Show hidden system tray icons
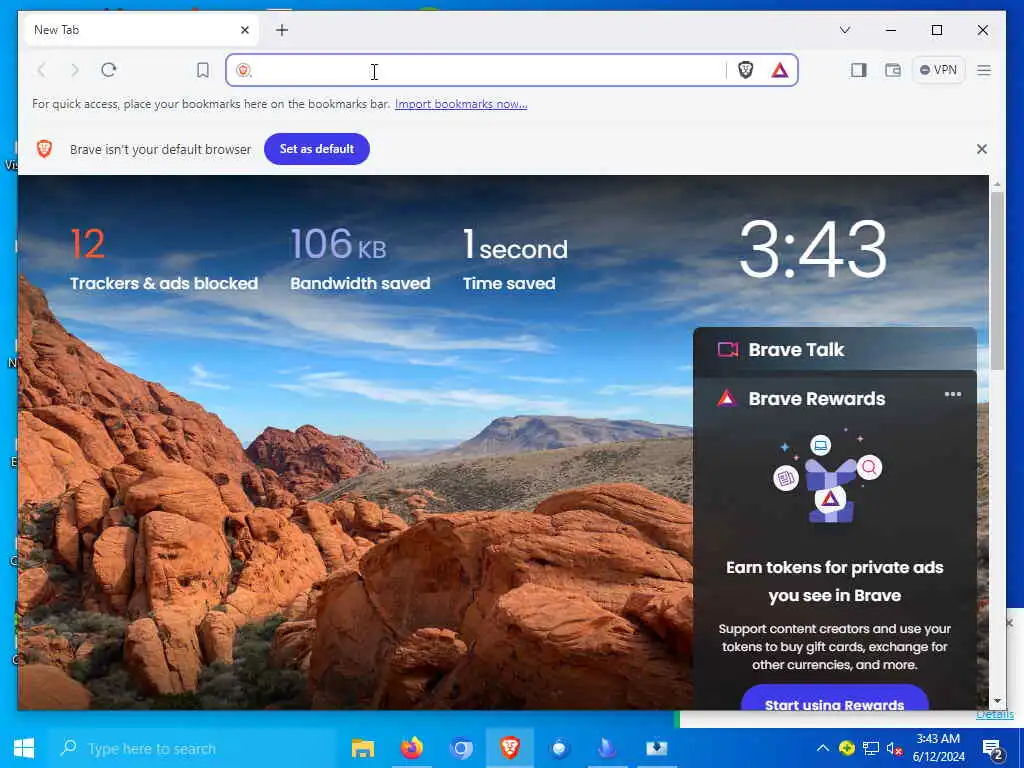The width and height of the screenshot is (1024, 768). tap(823, 748)
